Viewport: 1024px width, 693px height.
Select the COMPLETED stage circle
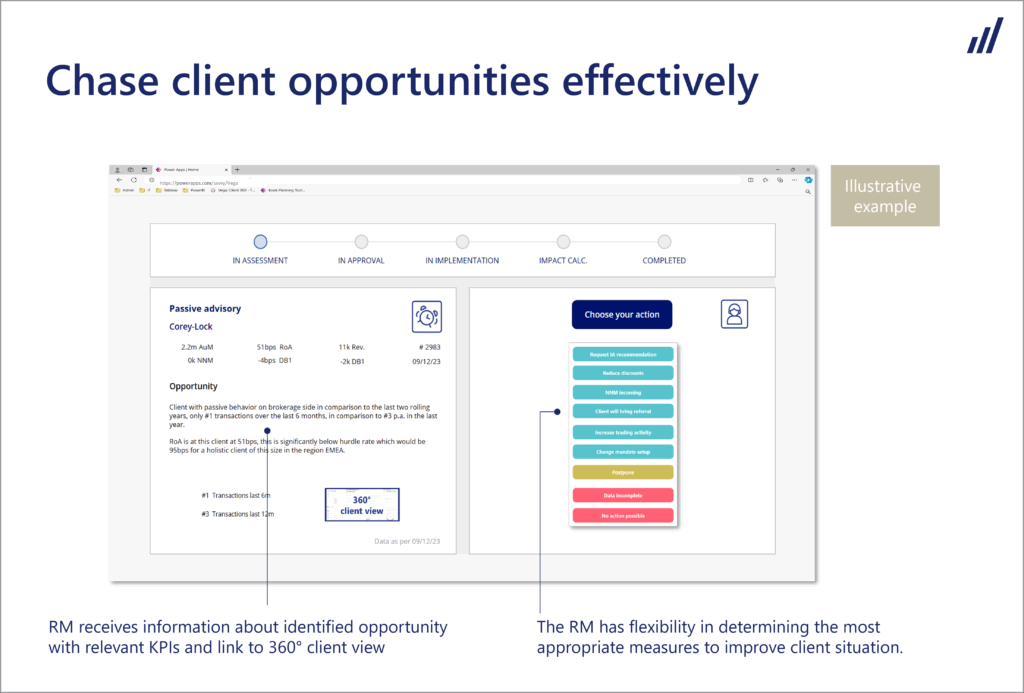[664, 241]
